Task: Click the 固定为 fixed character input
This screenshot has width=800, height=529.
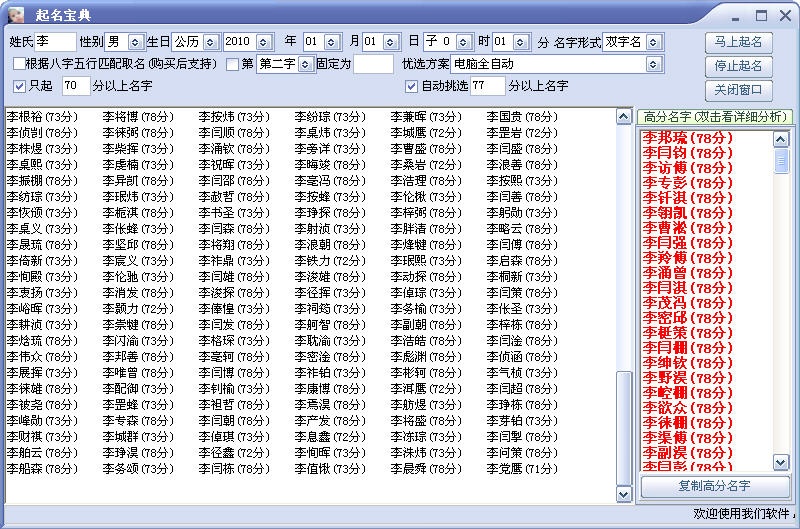Action: (x=373, y=64)
